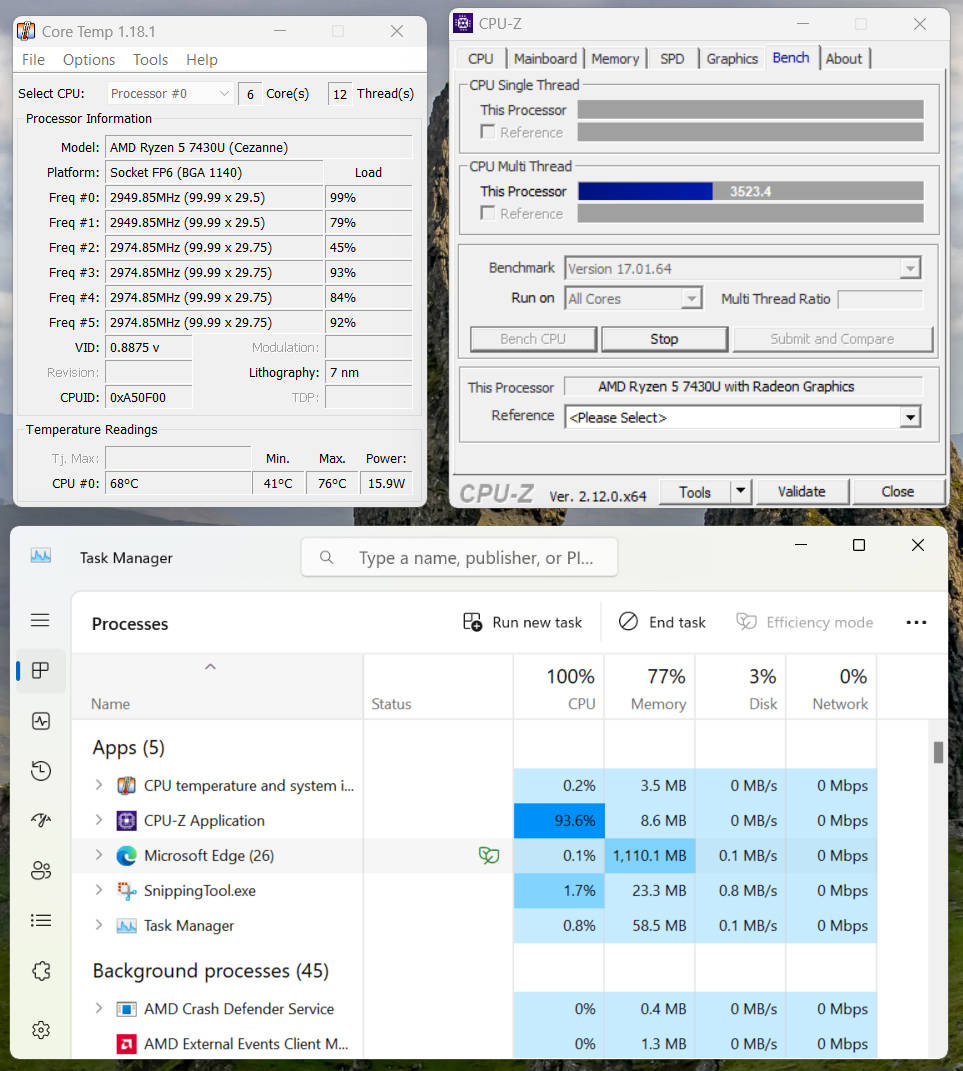Sort processes by the CPU column header
Image resolution: width=963 pixels, height=1071 pixels.
point(559,686)
